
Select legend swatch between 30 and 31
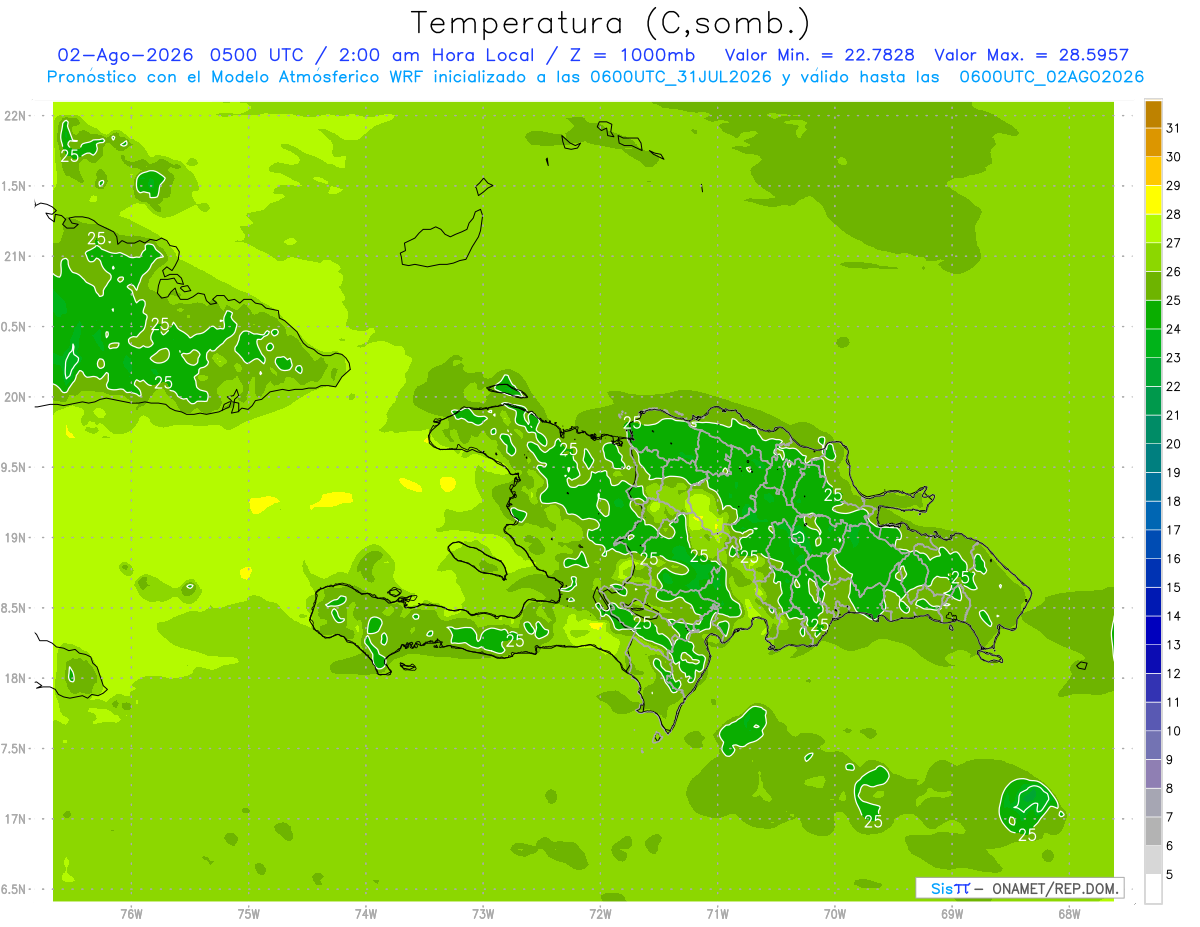click(1153, 143)
